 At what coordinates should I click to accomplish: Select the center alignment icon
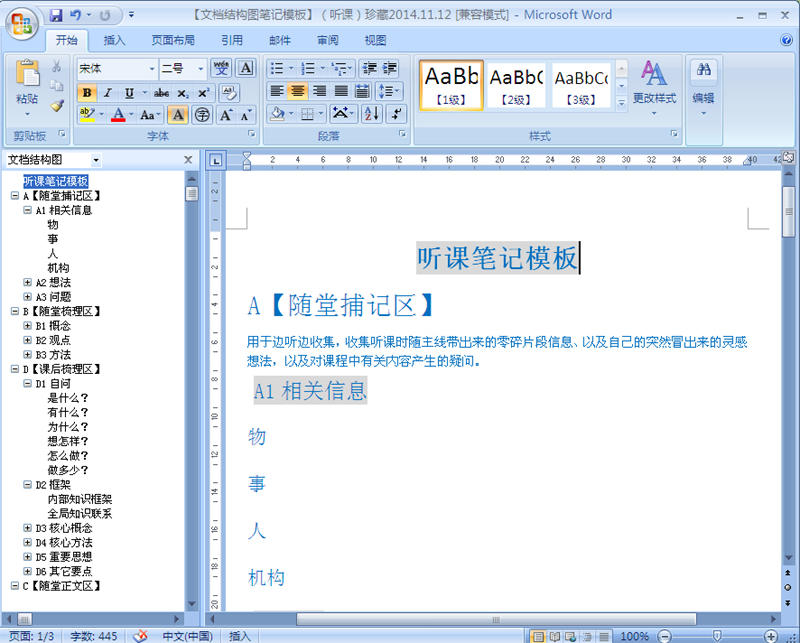click(x=297, y=92)
